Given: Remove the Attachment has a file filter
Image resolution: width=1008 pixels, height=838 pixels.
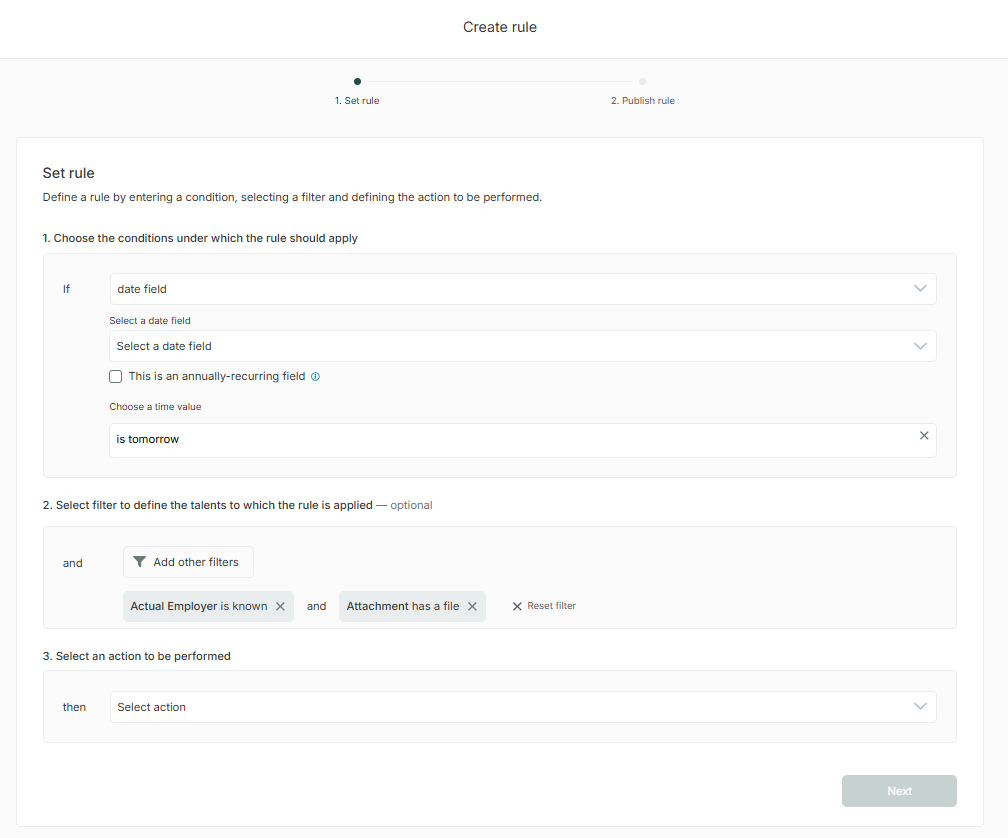Looking at the screenshot, I should coord(472,606).
